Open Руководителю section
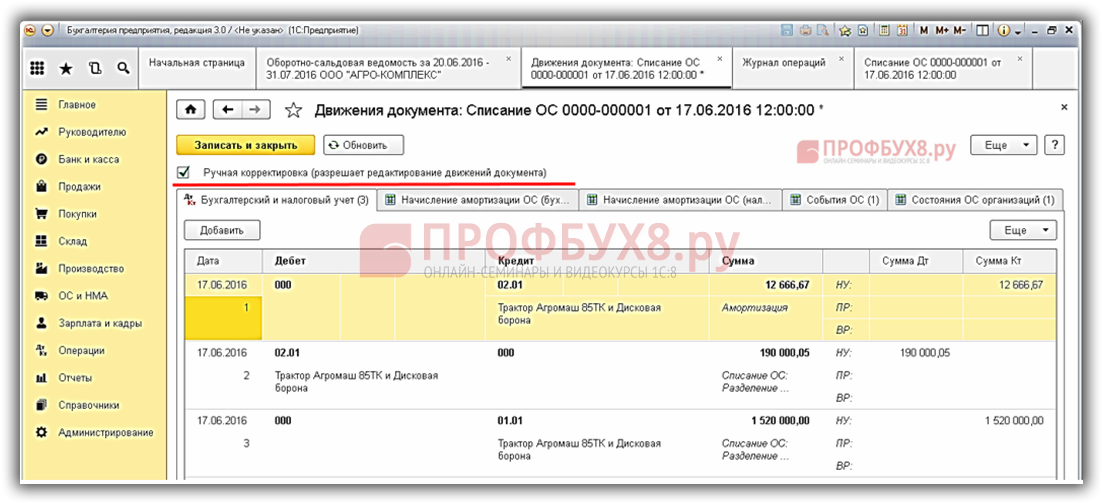 [92, 132]
